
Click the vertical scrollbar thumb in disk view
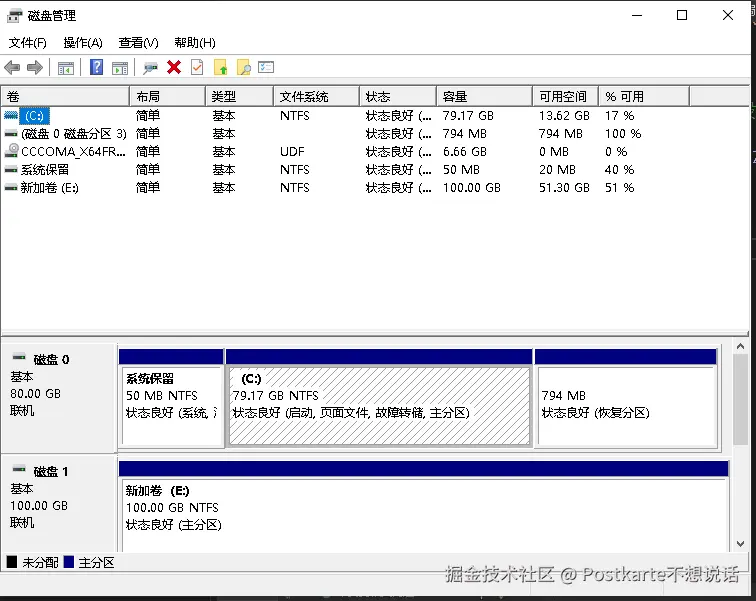coord(741,400)
